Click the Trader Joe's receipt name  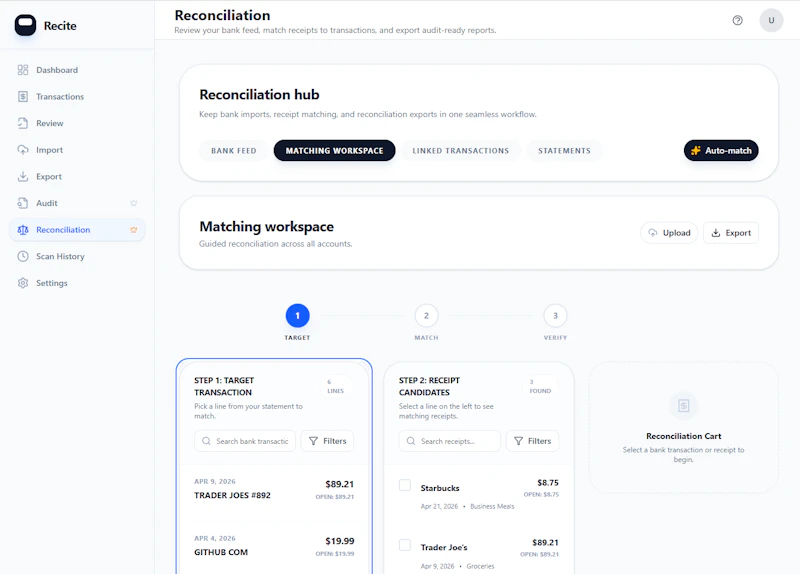(x=444, y=547)
